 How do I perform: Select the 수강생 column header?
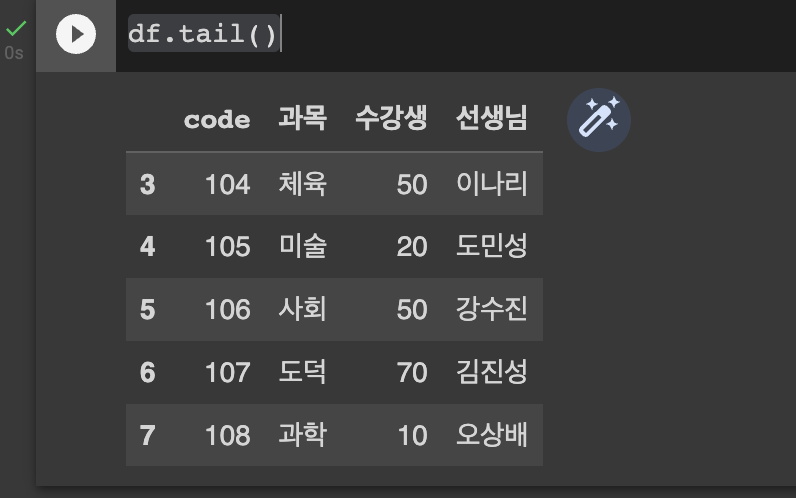coord(391,119)
